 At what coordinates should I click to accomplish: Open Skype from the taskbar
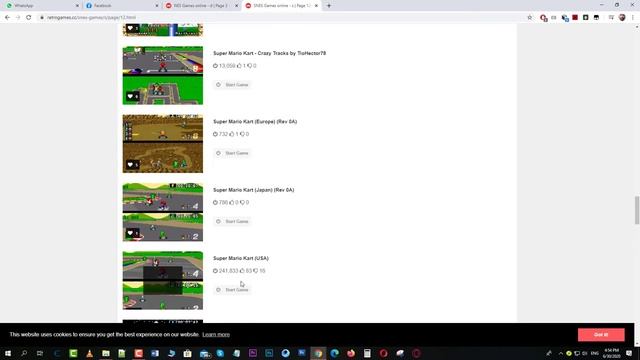(x=220, y=353)
